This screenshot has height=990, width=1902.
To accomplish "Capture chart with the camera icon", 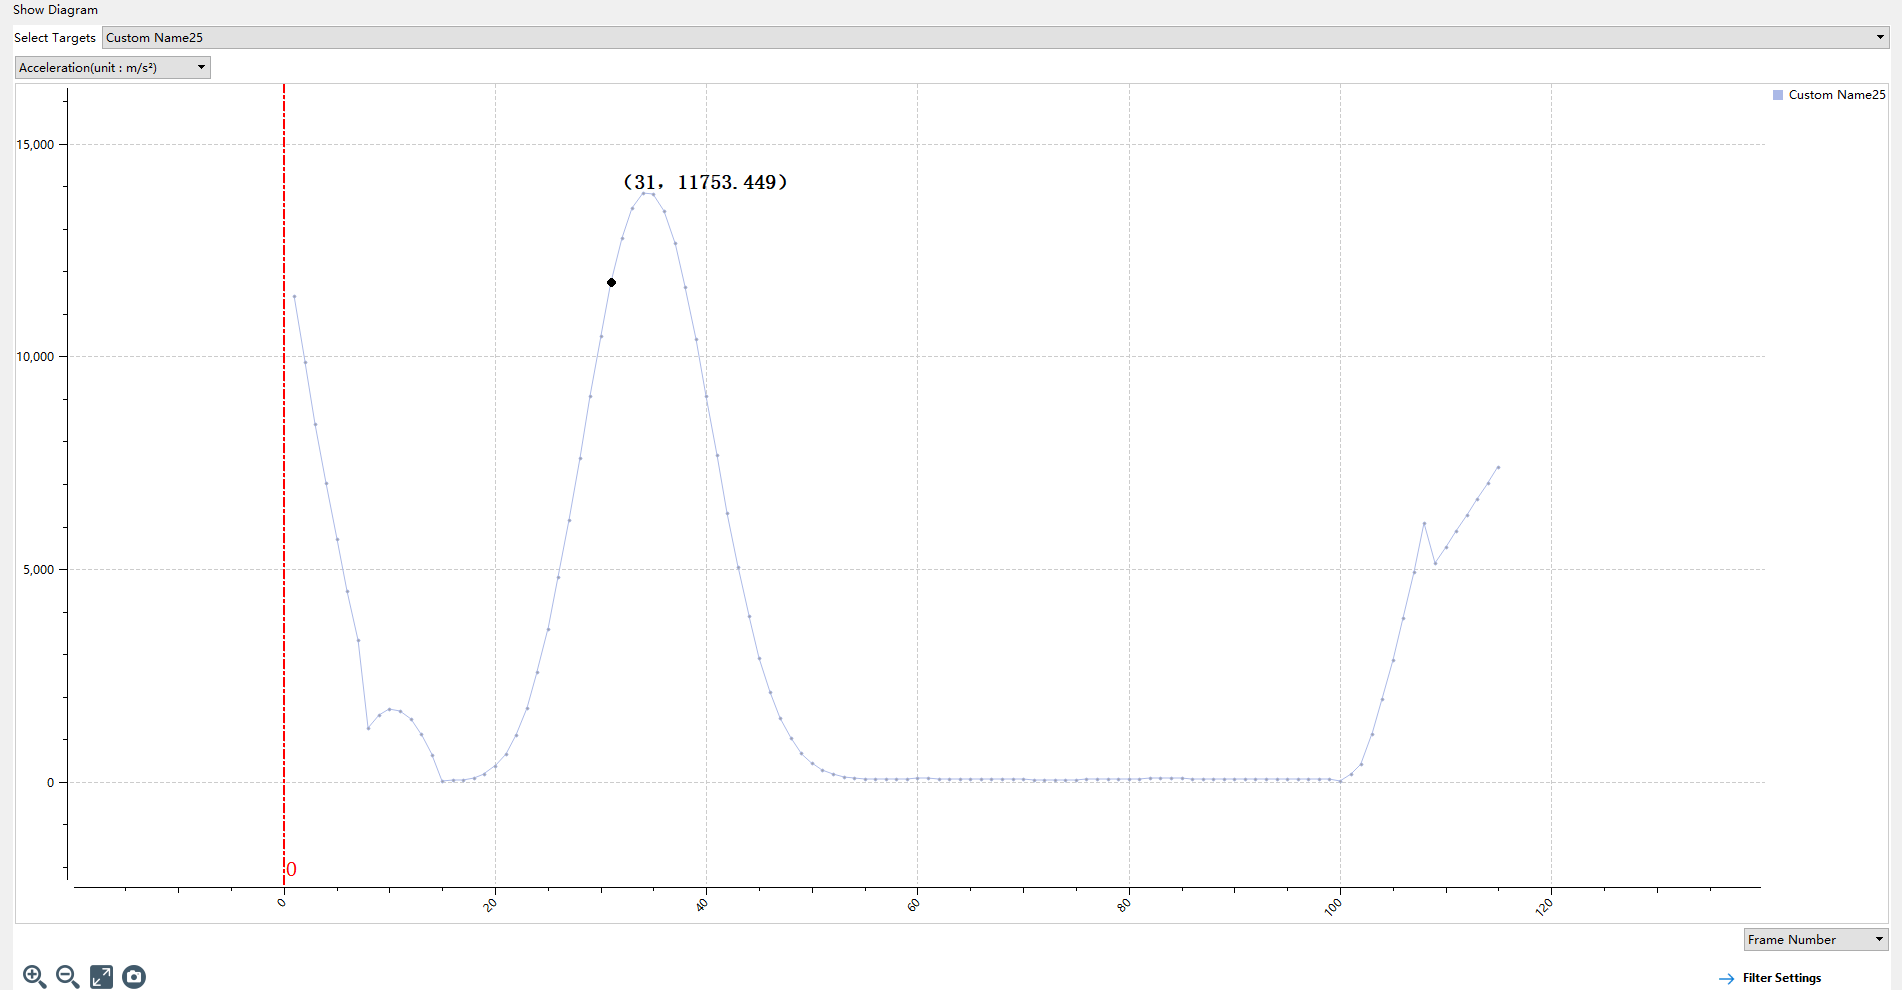I will pyautogui.click(x=134, y=977).
